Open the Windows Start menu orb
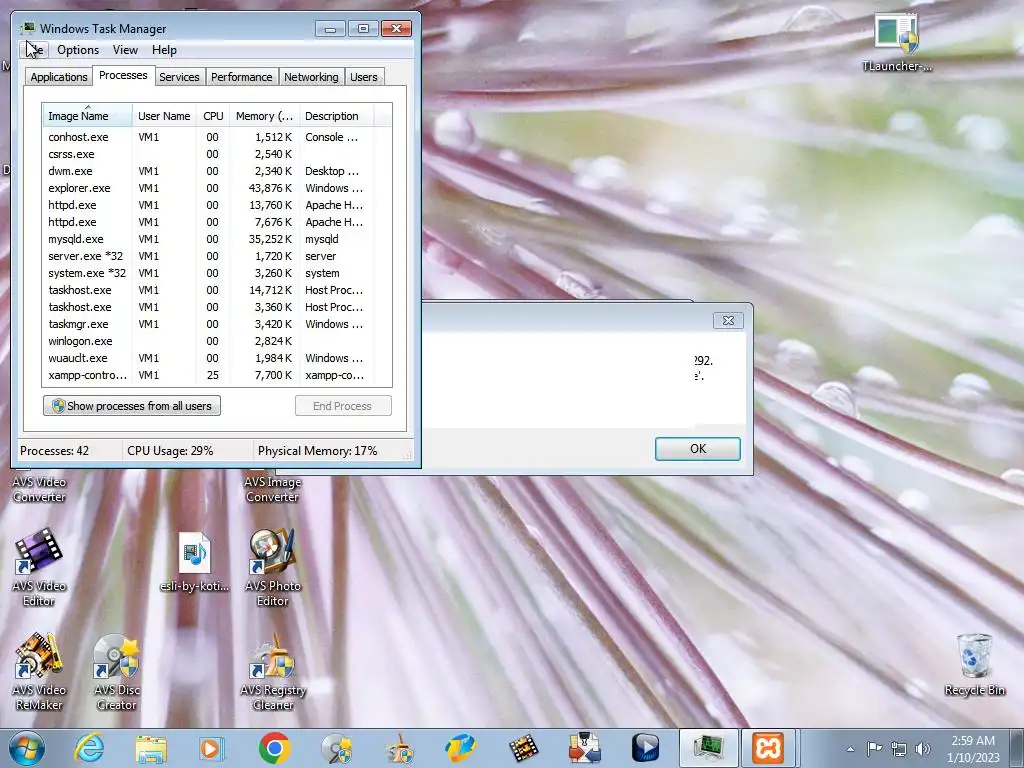The image size is (1024, 768). point(27,748)
